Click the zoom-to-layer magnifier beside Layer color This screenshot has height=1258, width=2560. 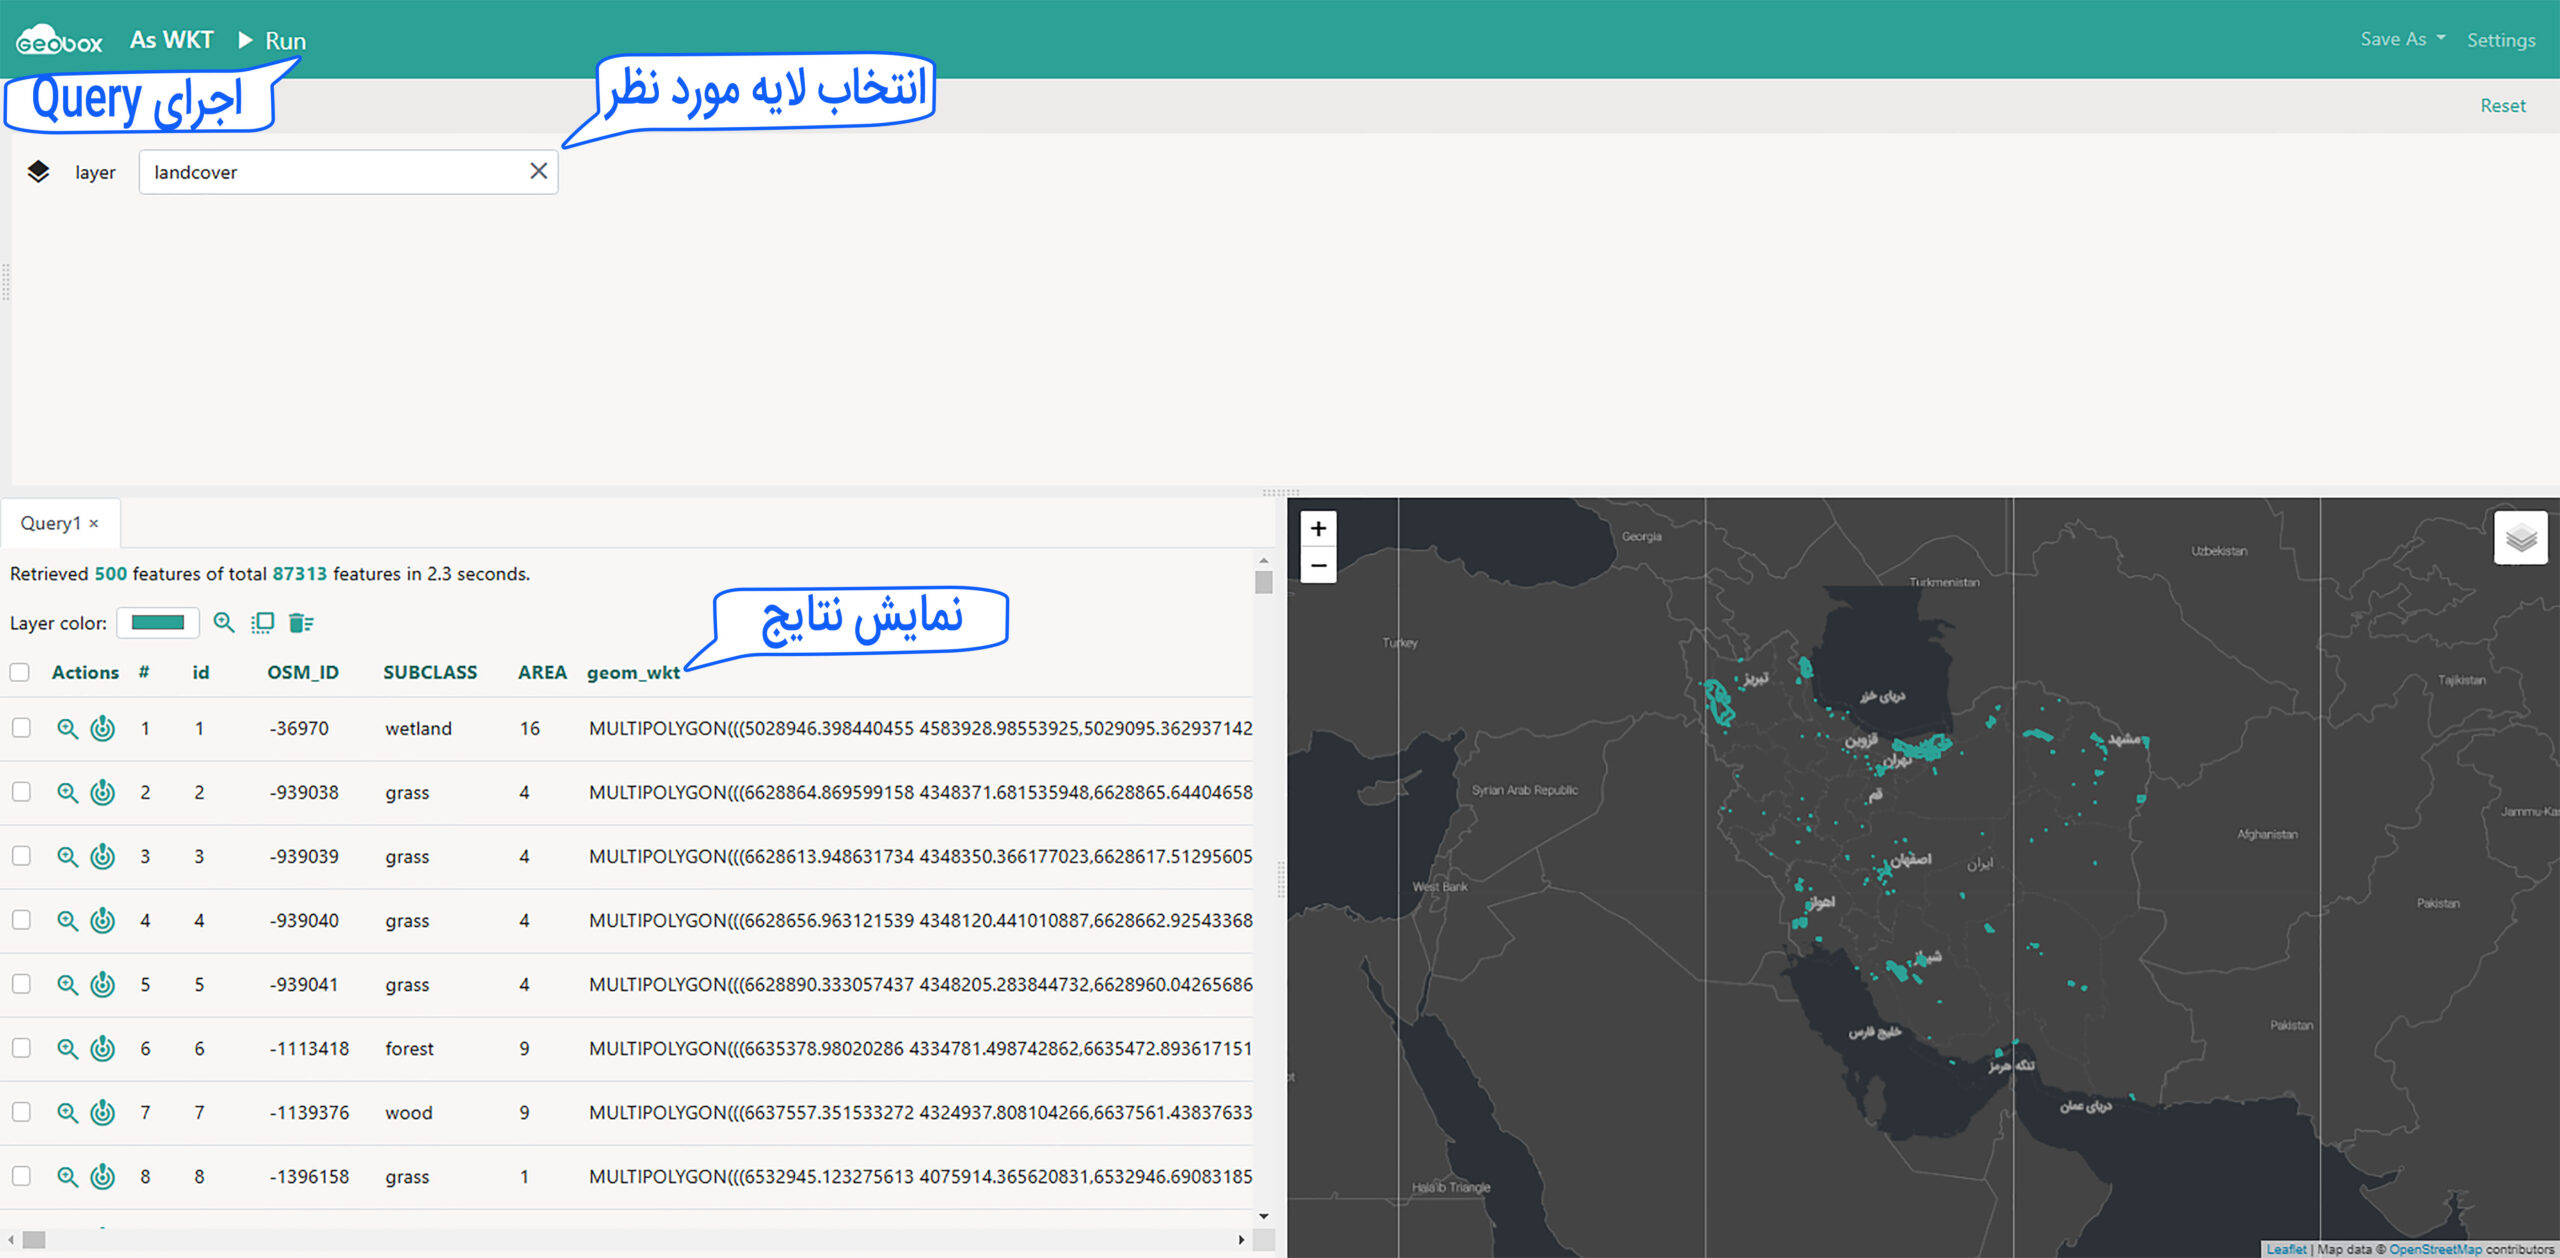224,623
